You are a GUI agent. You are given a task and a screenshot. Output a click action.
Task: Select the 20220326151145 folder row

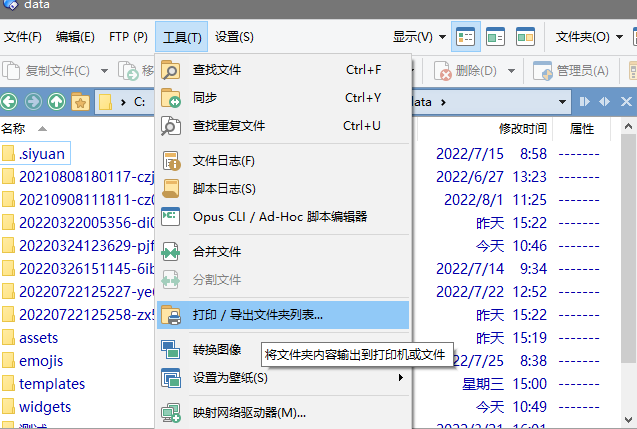[77, 269]
